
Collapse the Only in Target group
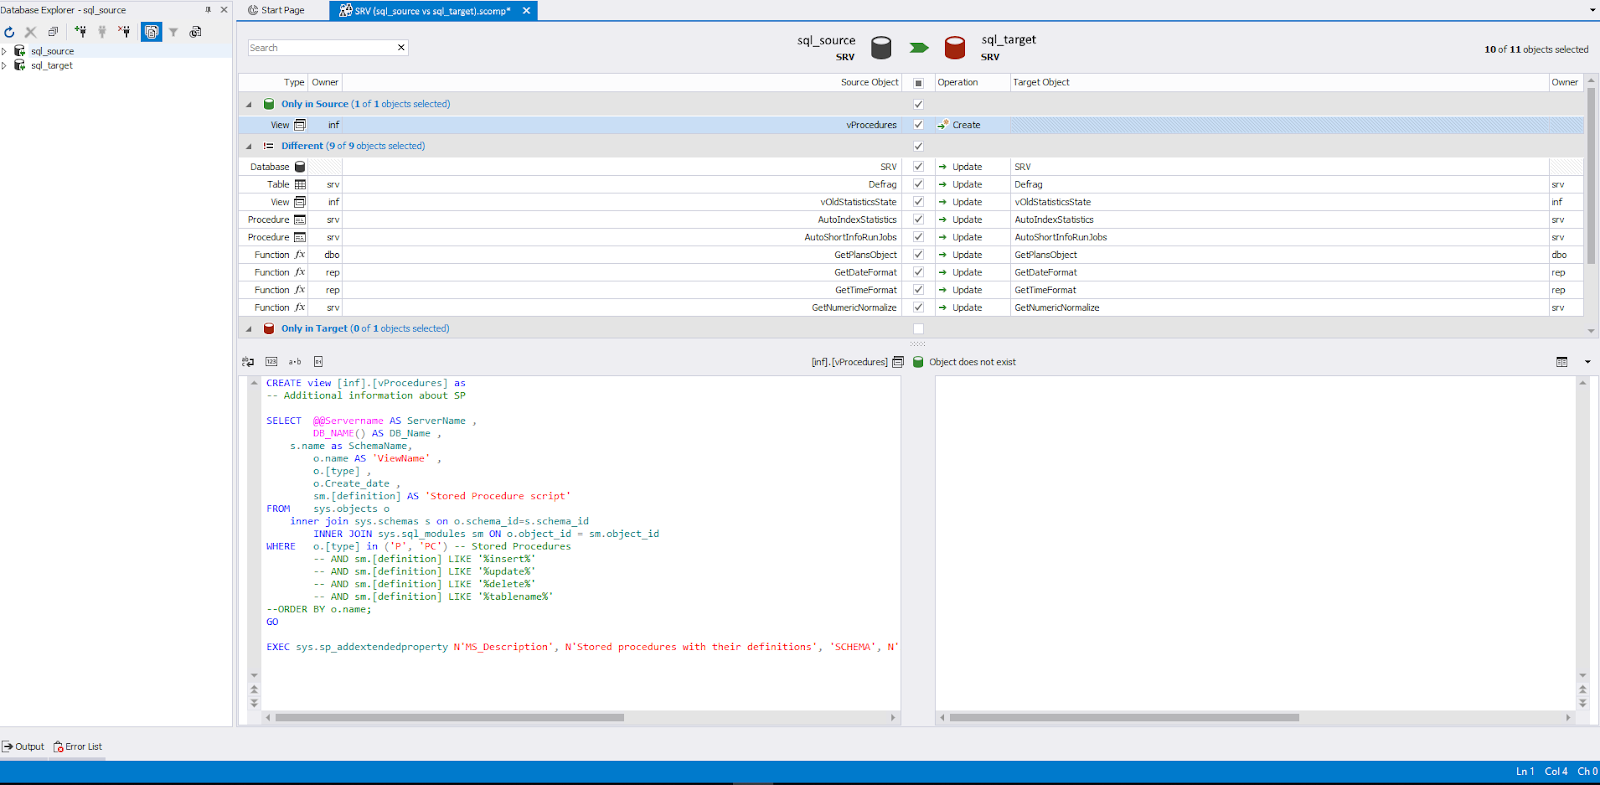coord(249,328)
